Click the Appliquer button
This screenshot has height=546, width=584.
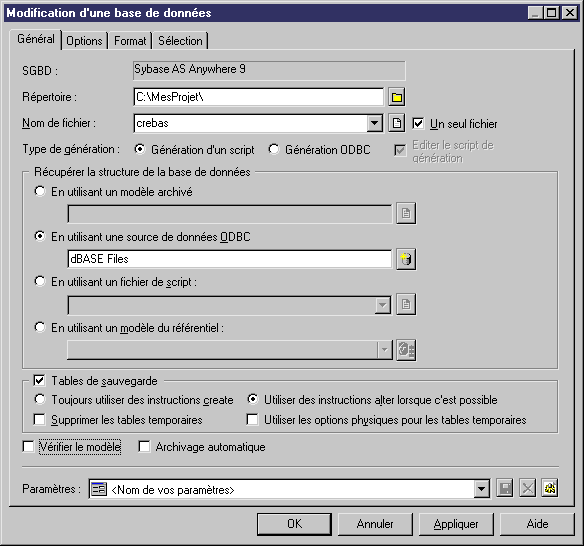tap(456, 524)
